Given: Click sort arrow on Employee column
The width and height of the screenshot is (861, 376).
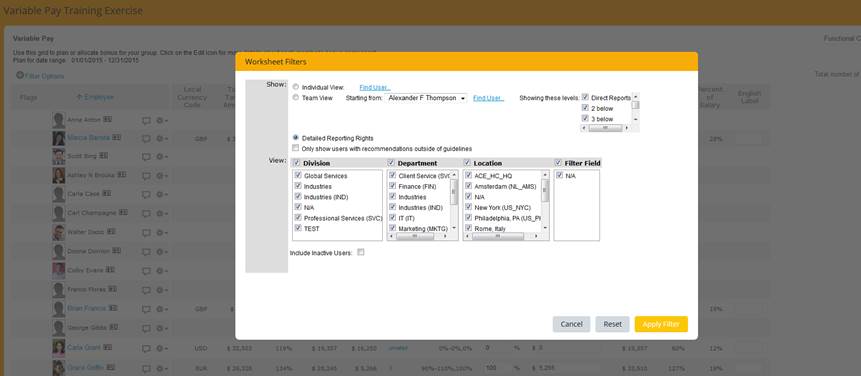Looking at the screenshot, I should click(80, 97).
